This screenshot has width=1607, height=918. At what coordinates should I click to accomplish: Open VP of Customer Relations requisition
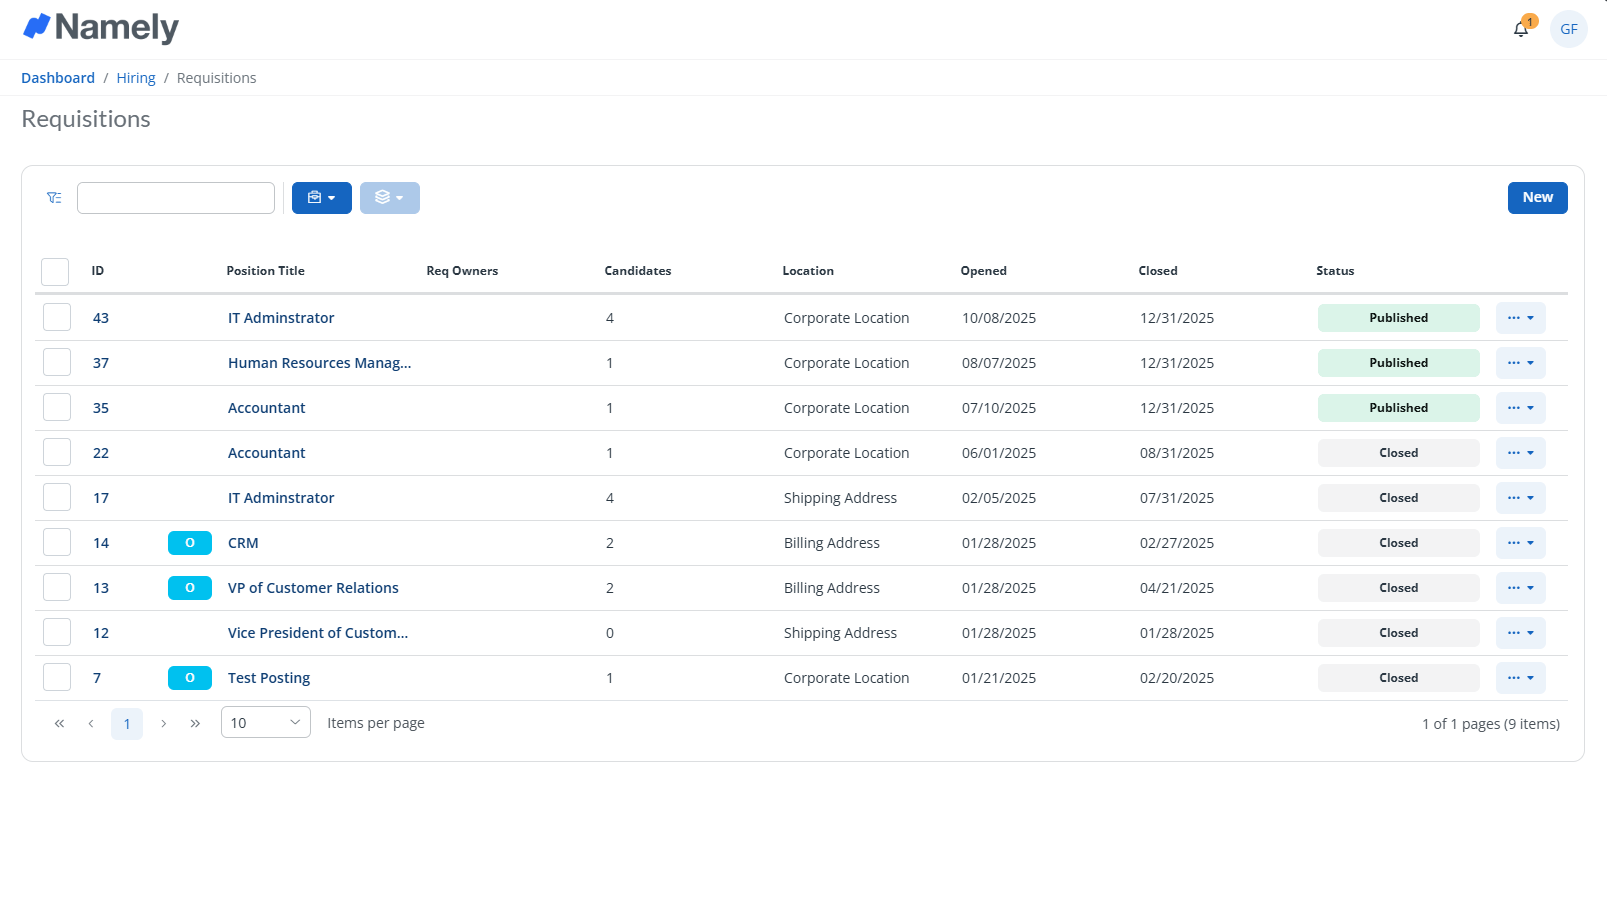(313, 588)
